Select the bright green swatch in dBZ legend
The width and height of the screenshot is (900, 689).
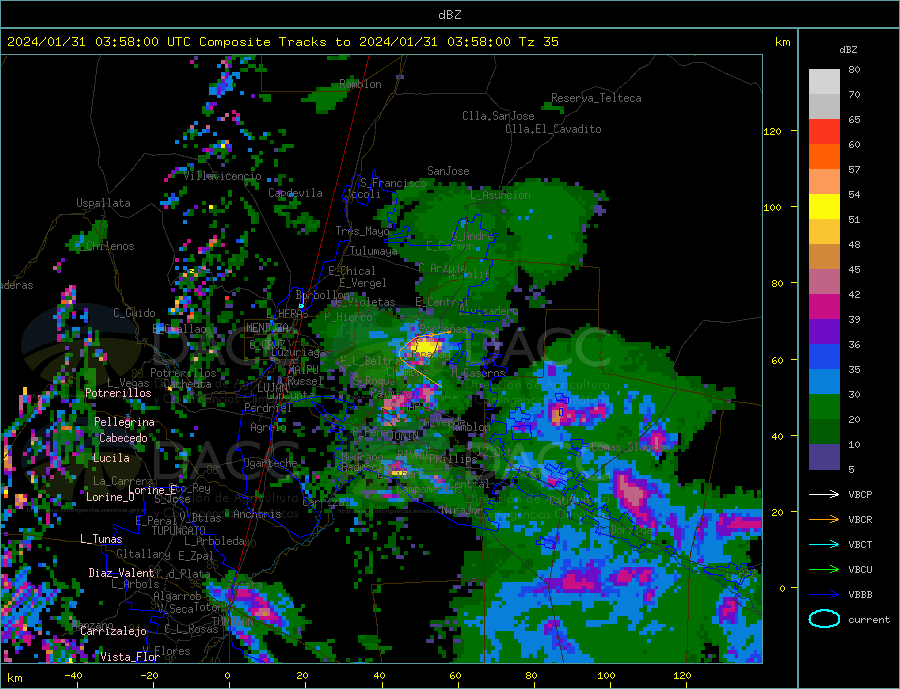824,407
